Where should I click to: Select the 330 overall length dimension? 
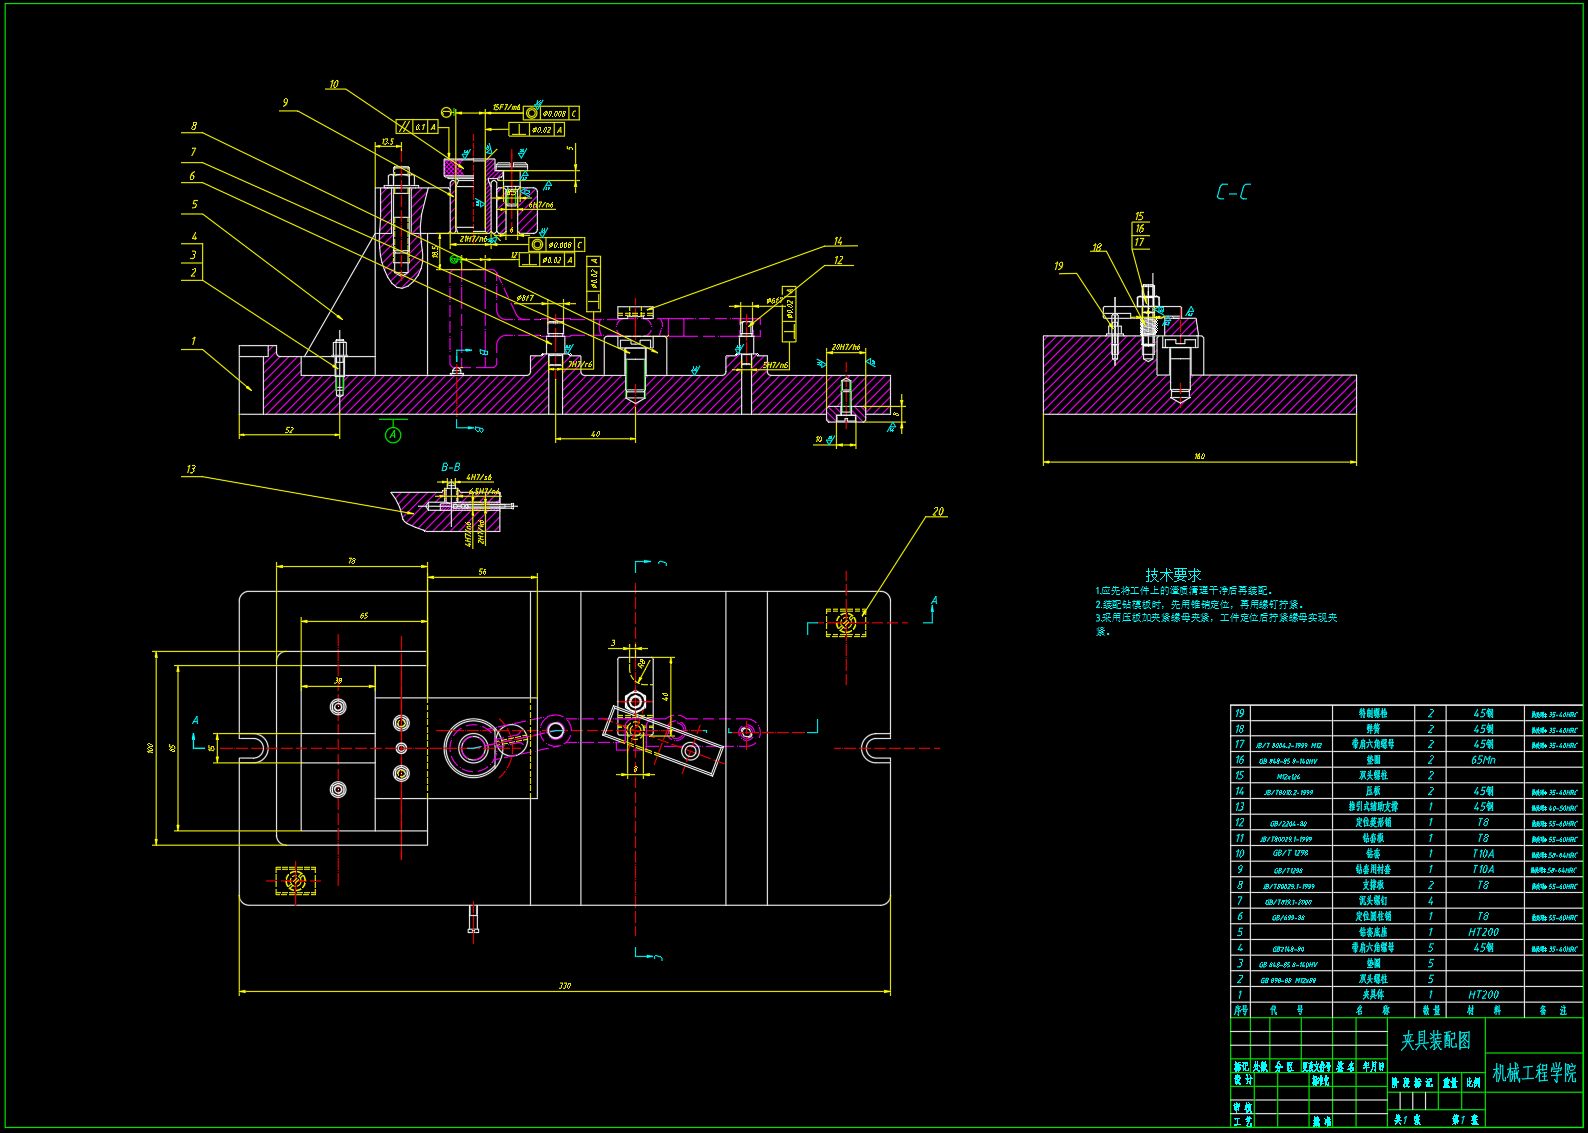coord(565,986)
